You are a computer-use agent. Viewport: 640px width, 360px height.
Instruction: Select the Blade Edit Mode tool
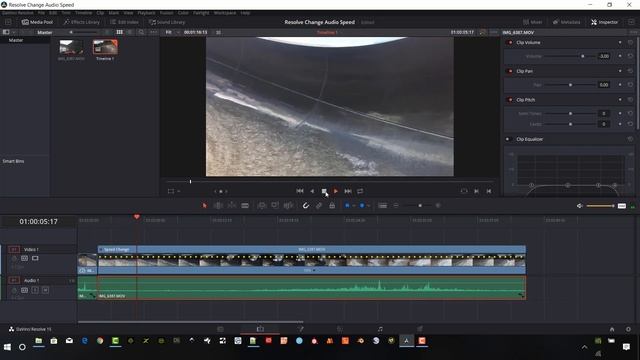pos(245,206)
